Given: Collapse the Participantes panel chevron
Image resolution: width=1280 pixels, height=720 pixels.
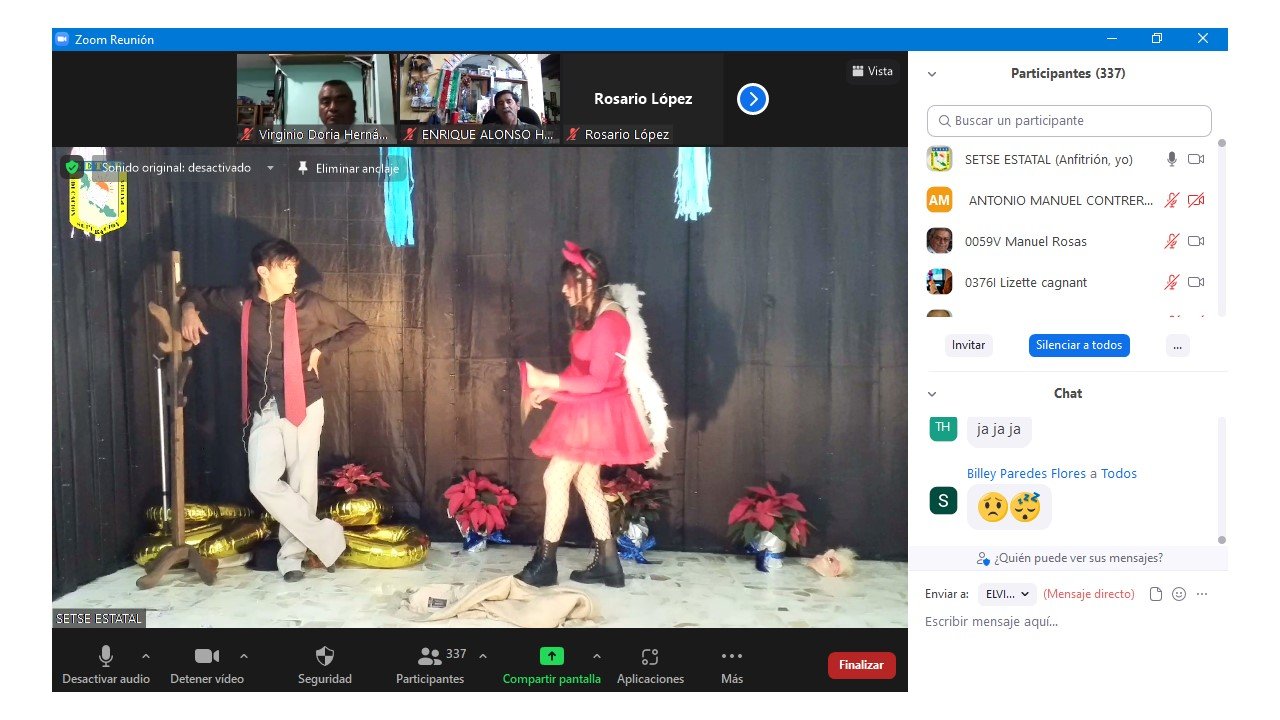Looking at the screenshot, I should pyautogui.click(x=932, y=74).
